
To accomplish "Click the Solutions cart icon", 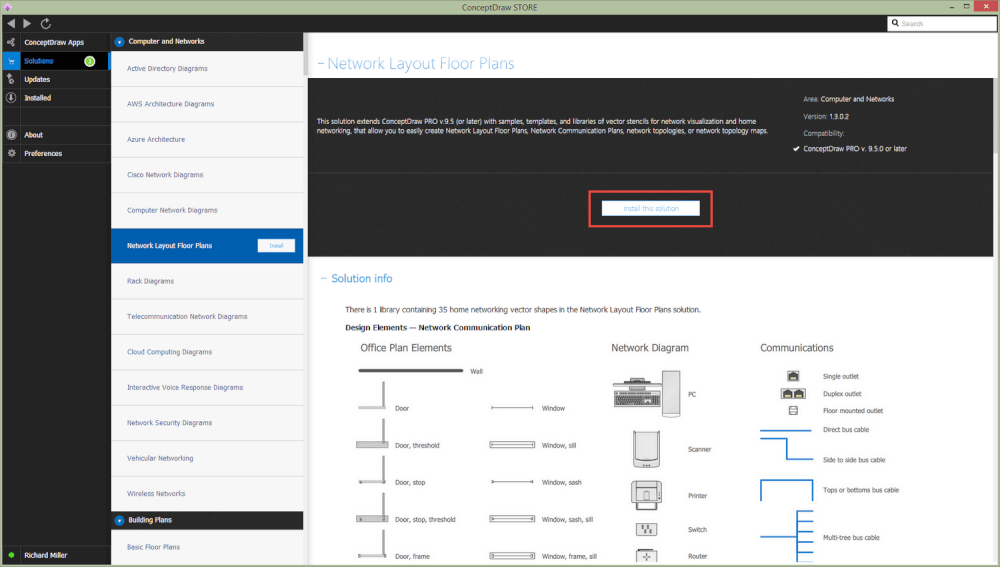I will (x=11, y=61).
